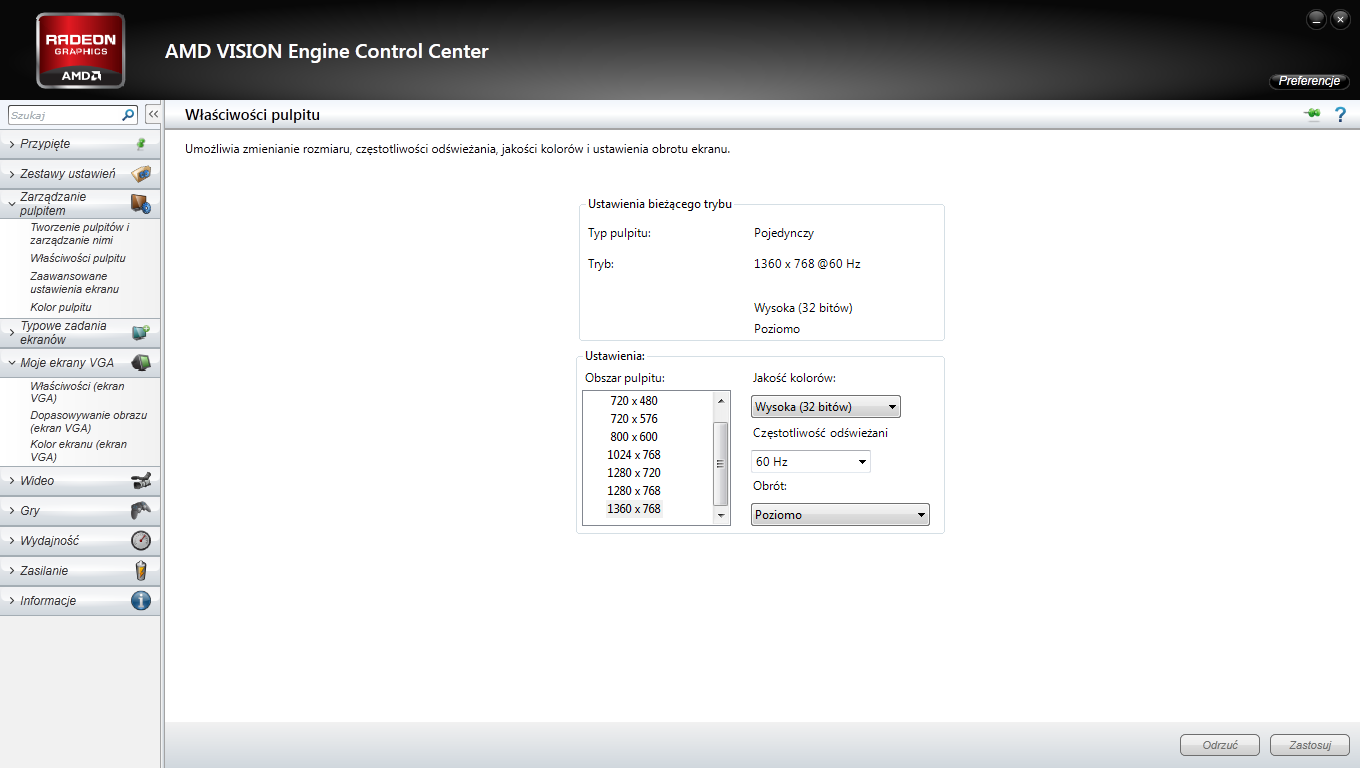This screenshot has width=1360, height=768.
Task: Open the Częstotliwość odświeżania 60 Hz dropdown
Action: 811,461
